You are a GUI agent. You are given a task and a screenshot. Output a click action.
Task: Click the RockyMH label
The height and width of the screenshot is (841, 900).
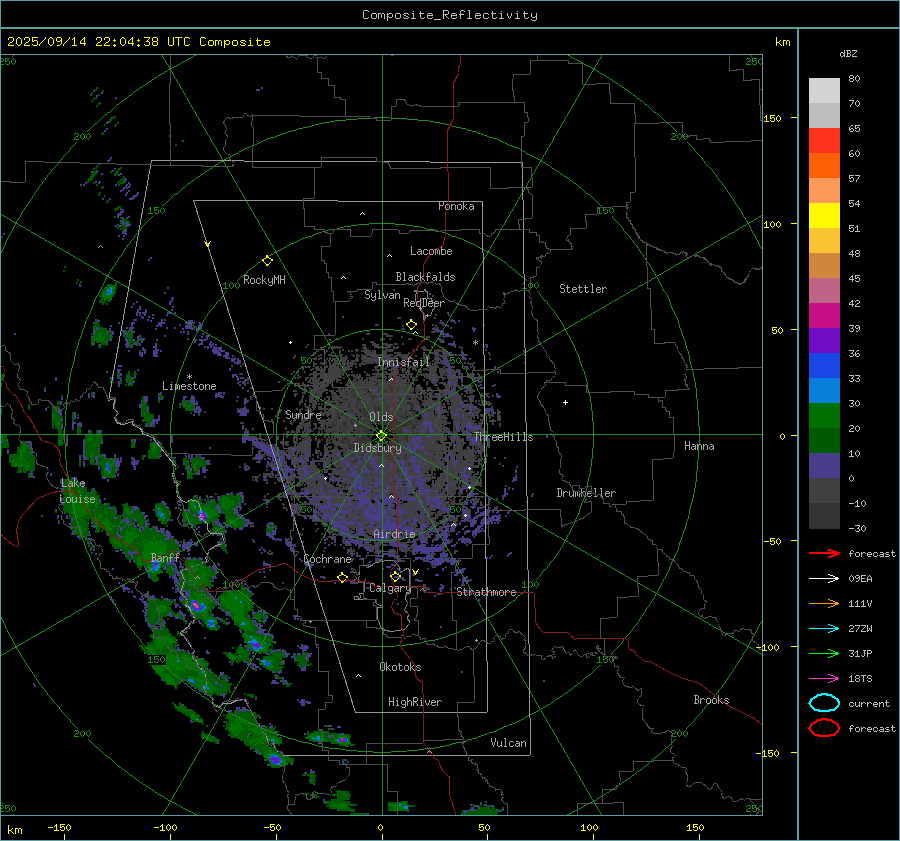(264, 280)
